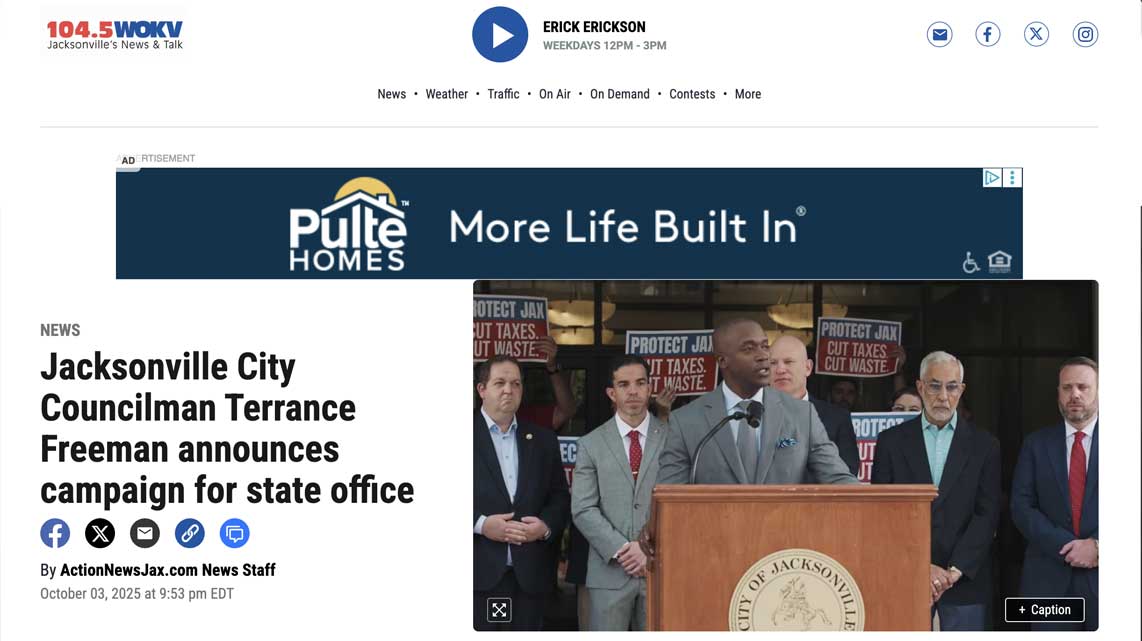The height and width of the screenshot is (641, 1142).
Task: Open the station's Instagram page
Action: click(1085, 35)
